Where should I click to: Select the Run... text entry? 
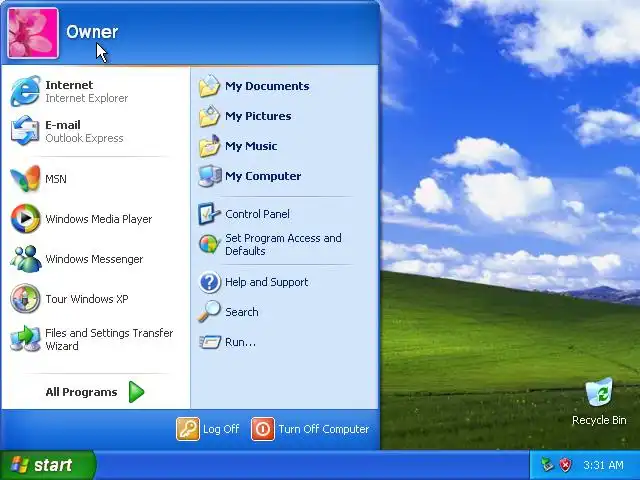click(x=240, y=342)
